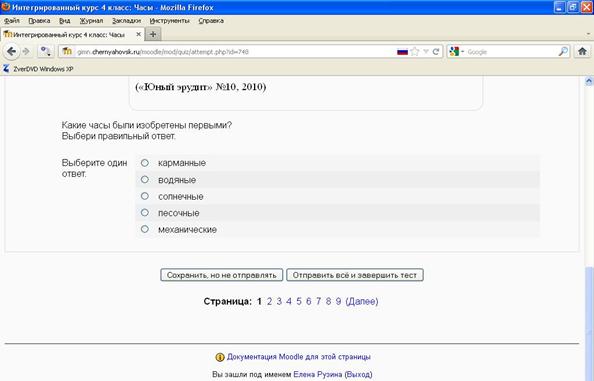Click the Выход logout link
The height and width of the screenshot is (381, 594).
(358, 374)
